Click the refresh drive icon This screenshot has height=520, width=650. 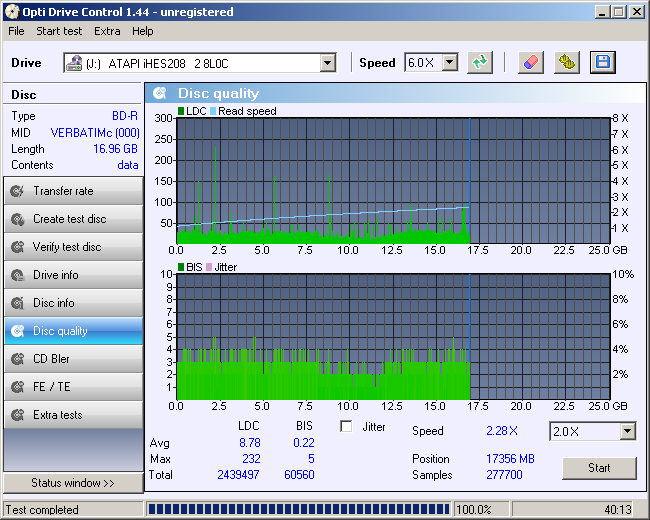point(480,63)
